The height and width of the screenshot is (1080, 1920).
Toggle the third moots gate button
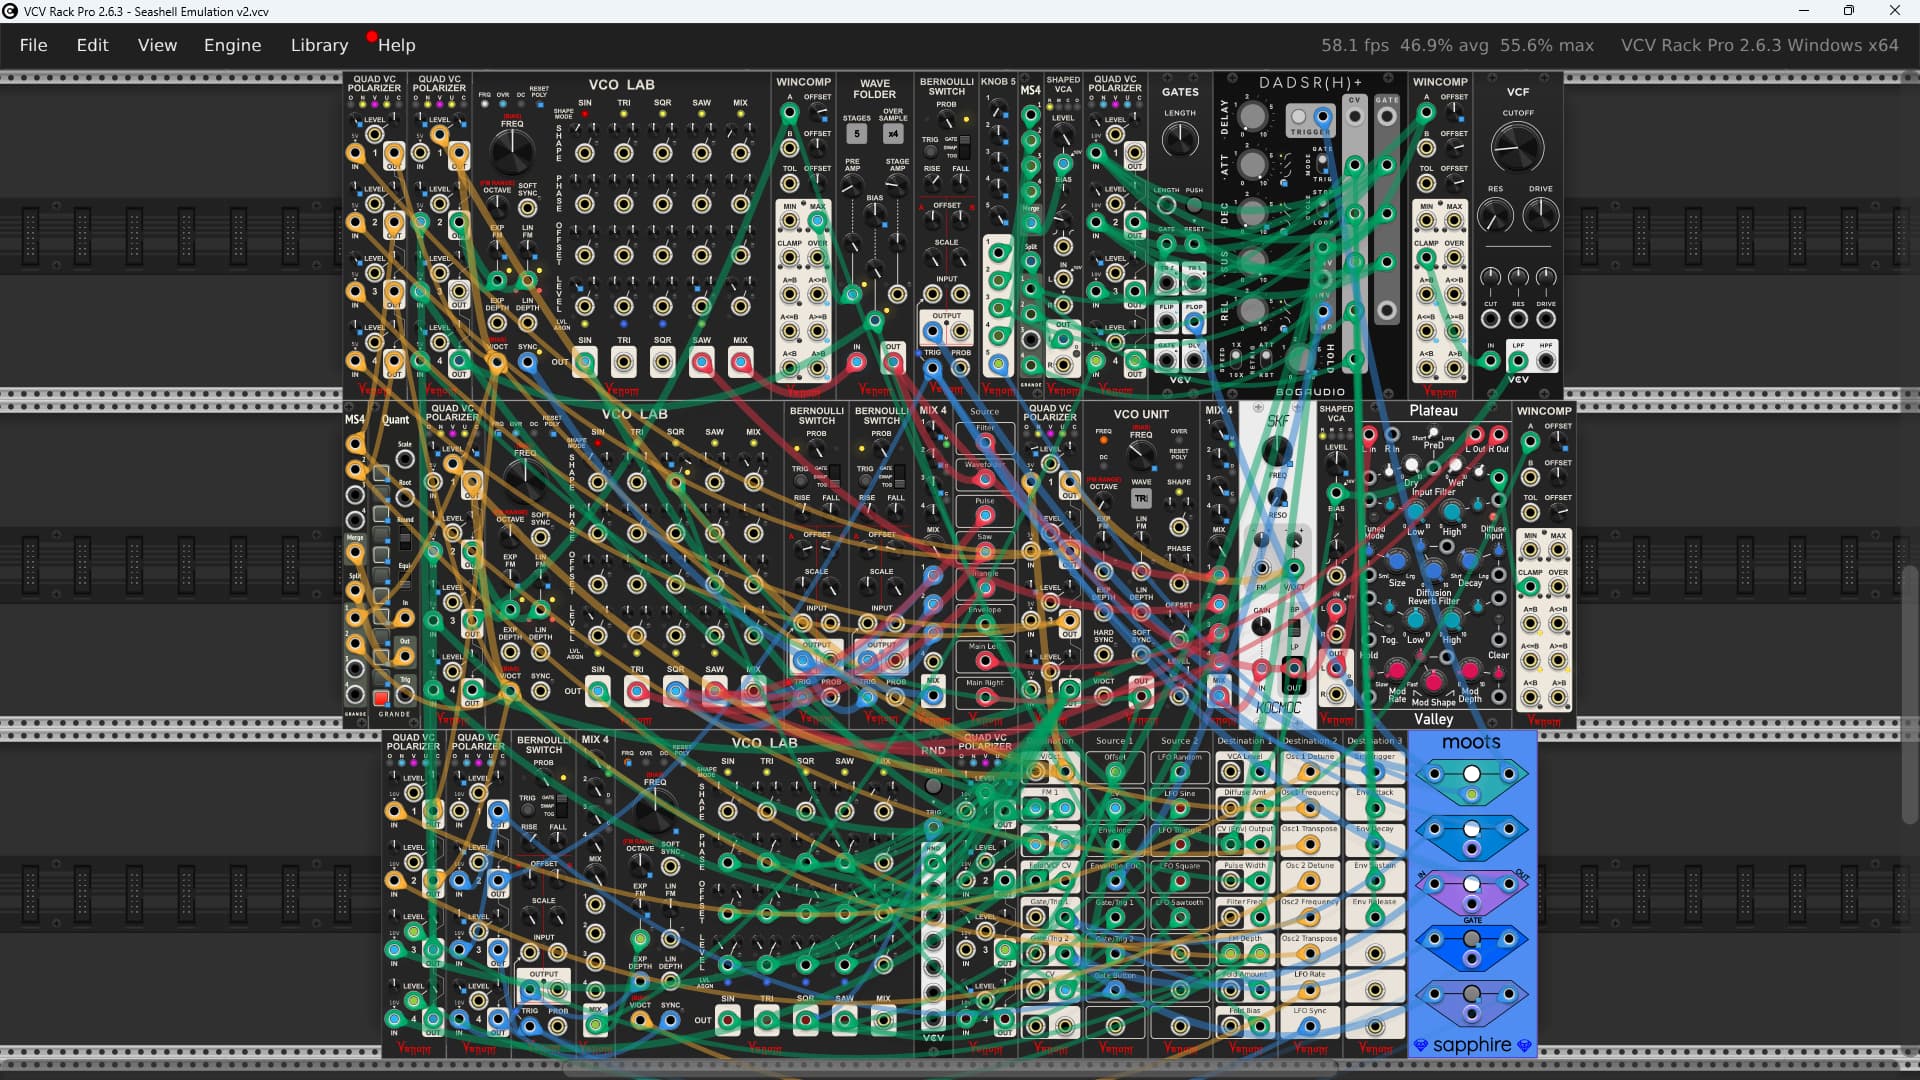pyautogui.click(x=1471, y=884)
